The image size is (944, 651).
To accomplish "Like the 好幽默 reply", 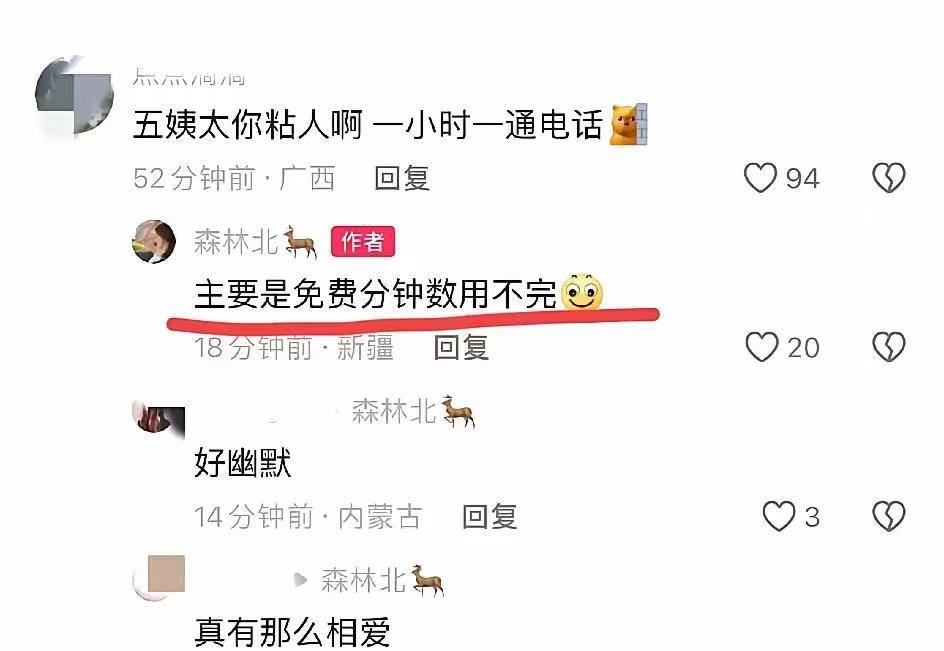I will (779, 517).
